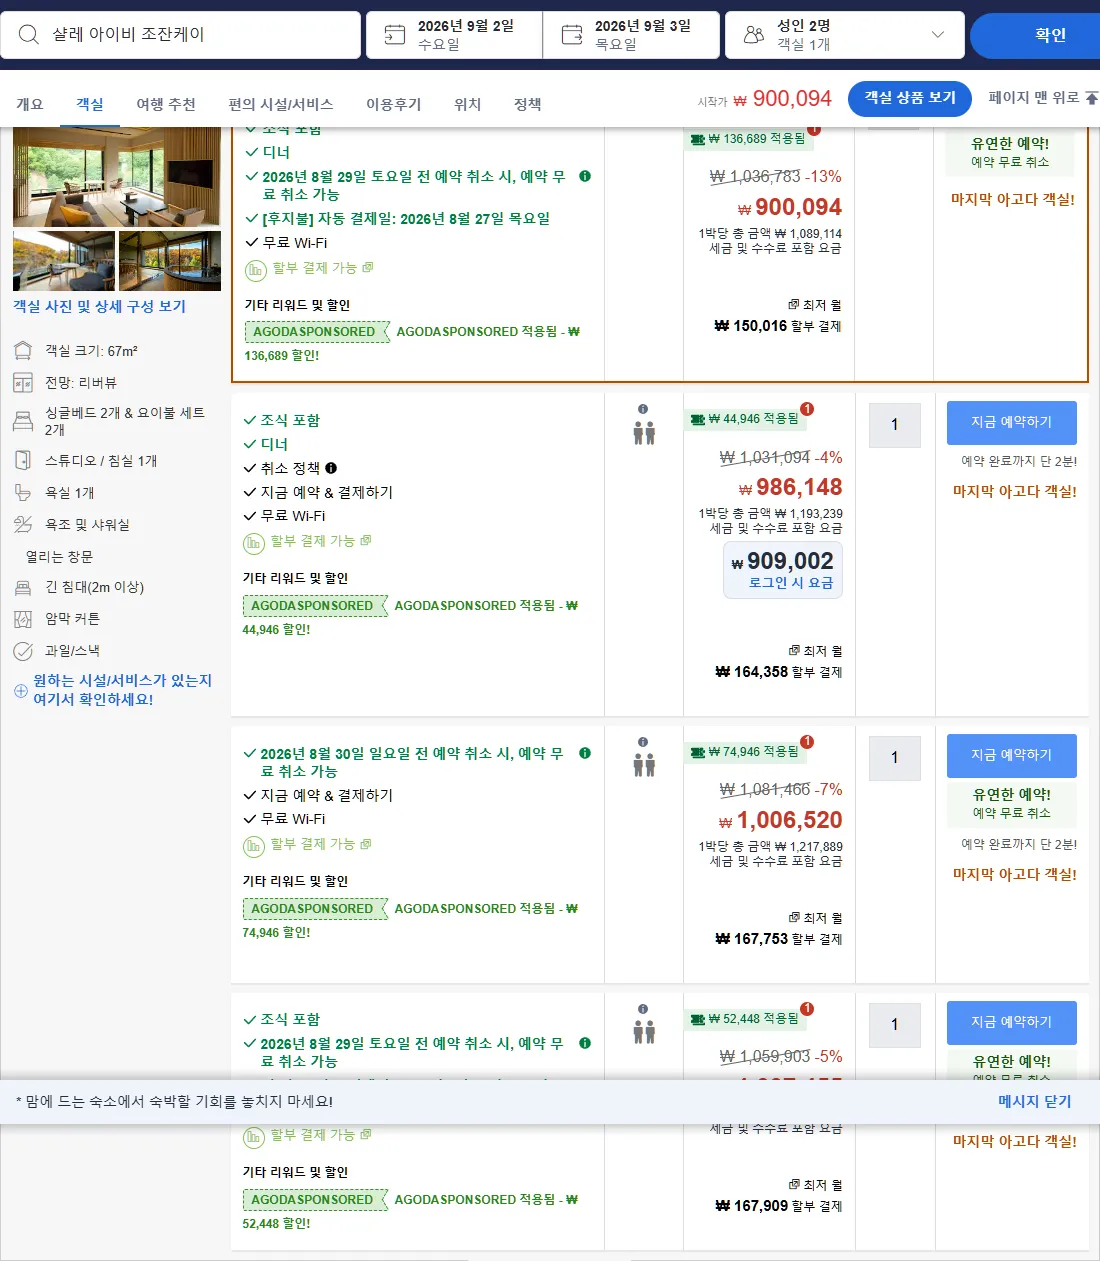This screenshot has width=1100, height=1261.
Task: Open room quantity selector for 986,148 offer
Action: 895,425
